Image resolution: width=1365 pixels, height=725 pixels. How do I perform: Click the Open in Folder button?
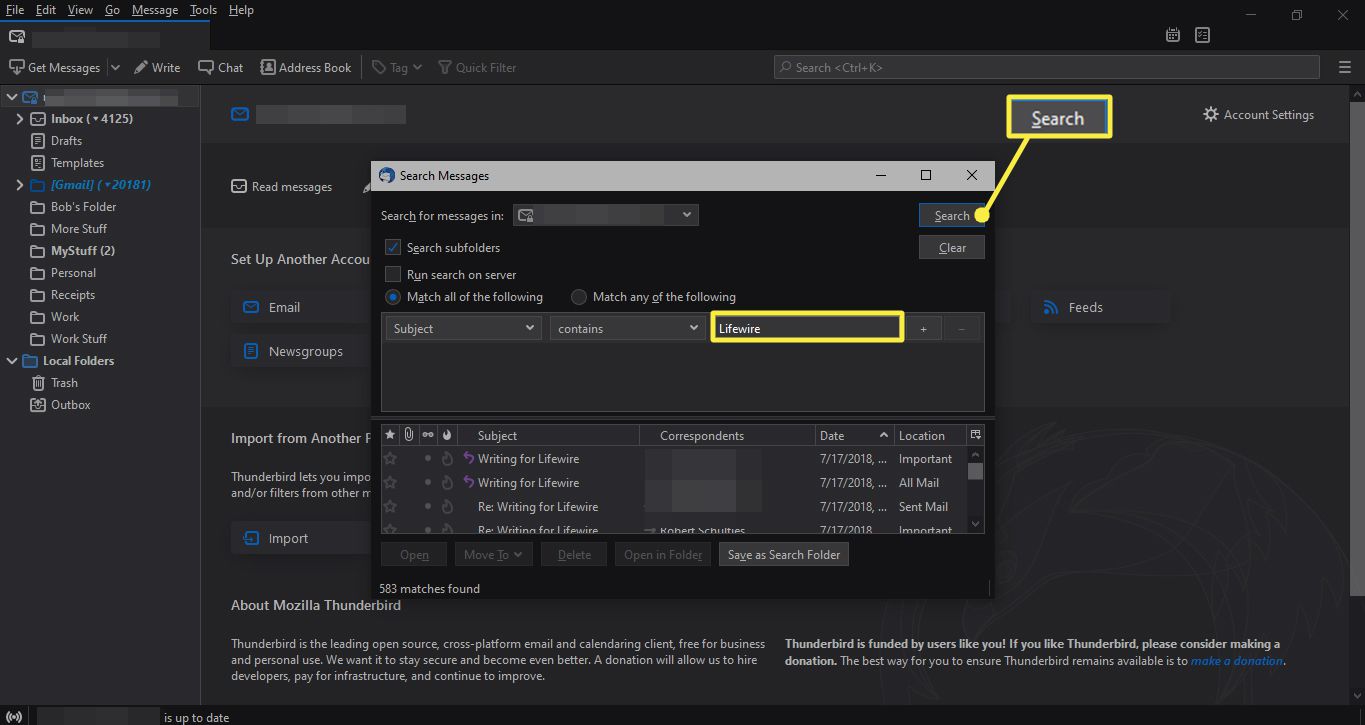[x=663, y=554]
